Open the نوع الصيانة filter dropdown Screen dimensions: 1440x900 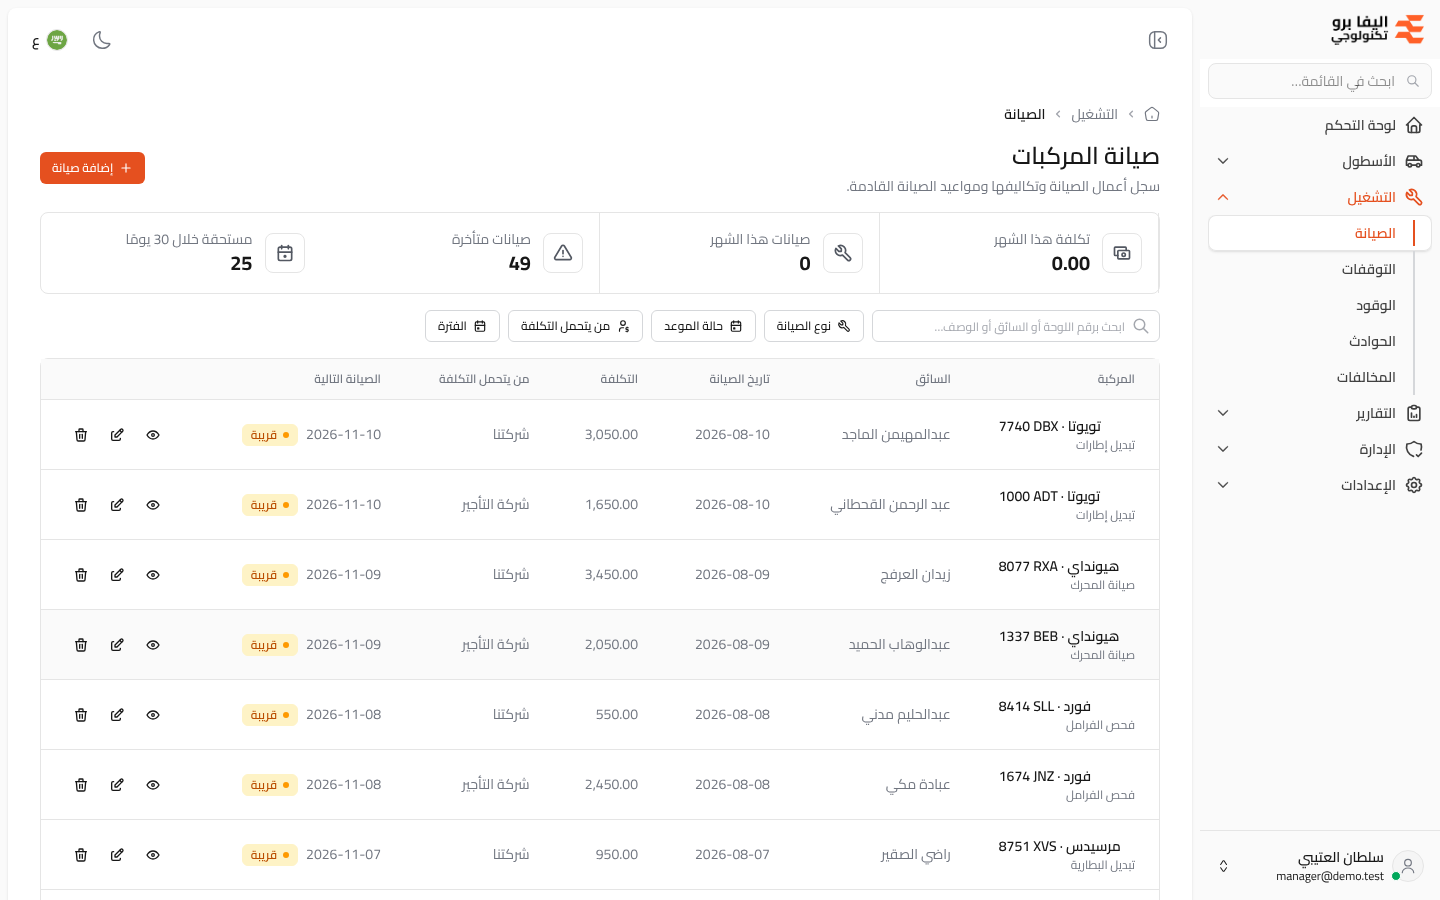(x=814, y=326)
